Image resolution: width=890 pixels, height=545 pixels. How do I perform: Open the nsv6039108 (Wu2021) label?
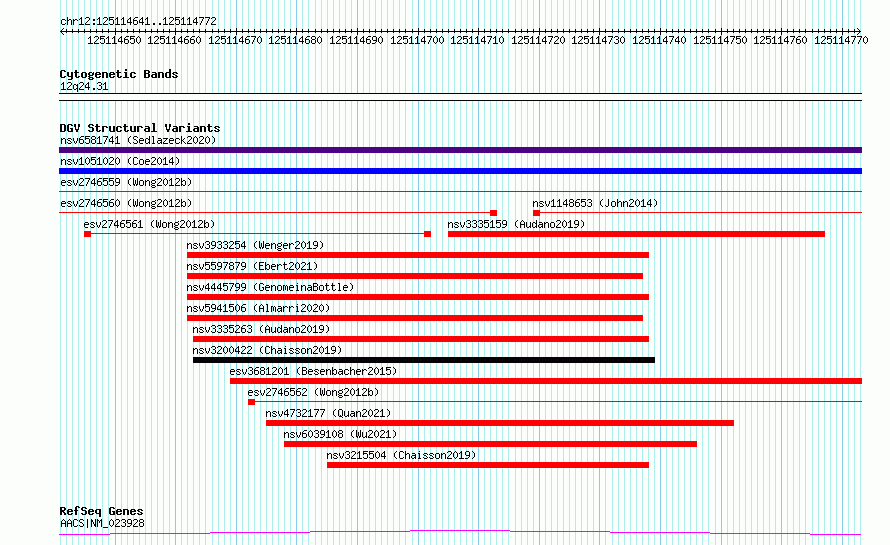tap(340, 434)
